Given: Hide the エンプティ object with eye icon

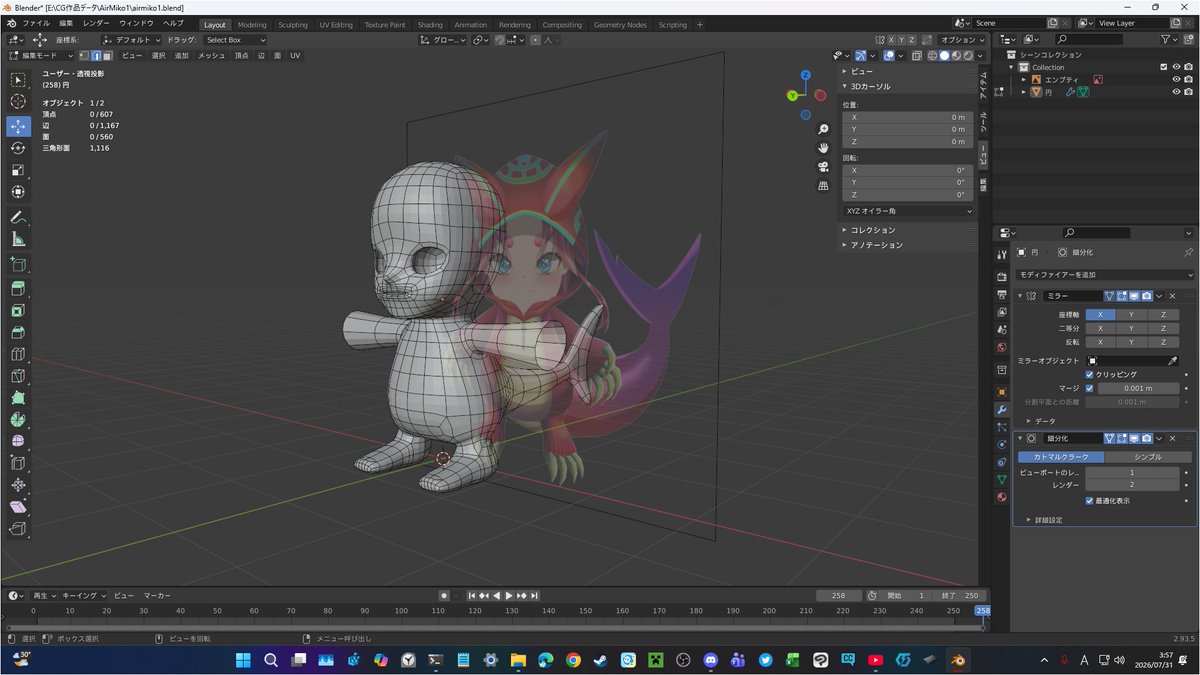Looking at the screenshot, I should [1175, 79].
